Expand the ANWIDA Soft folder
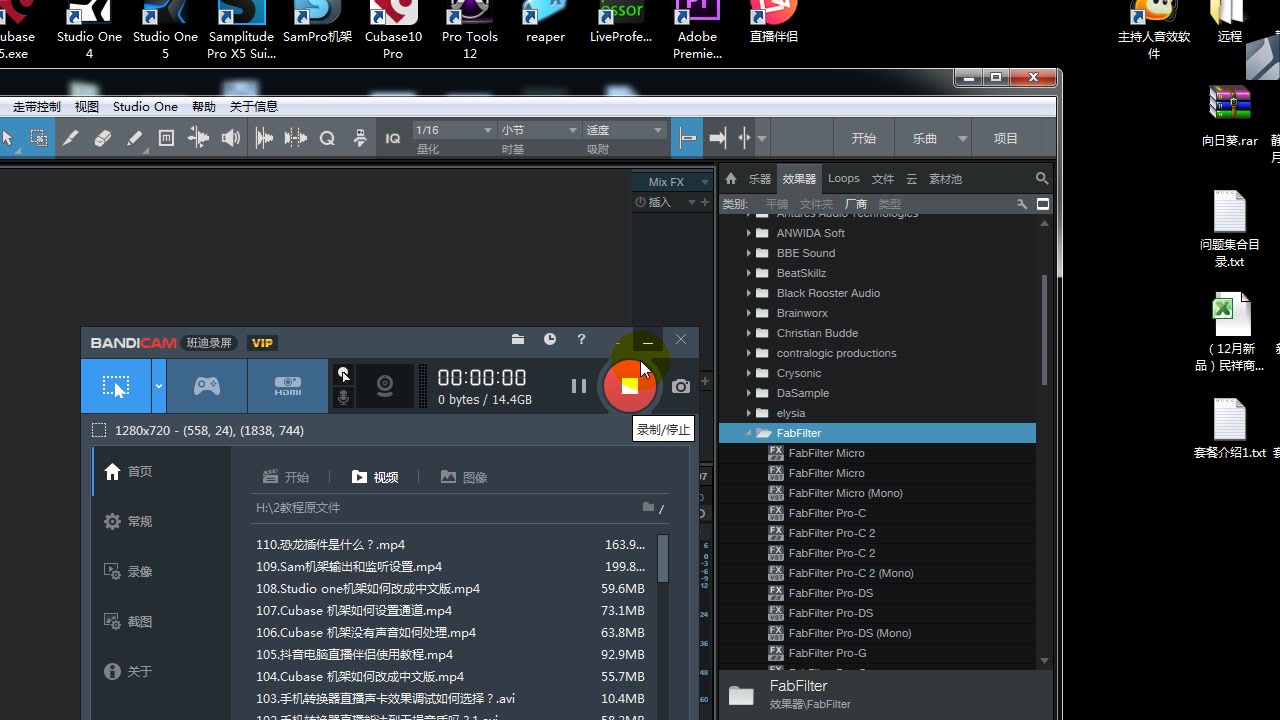This screenshot has width=1280, height=720. pos(748,233)
